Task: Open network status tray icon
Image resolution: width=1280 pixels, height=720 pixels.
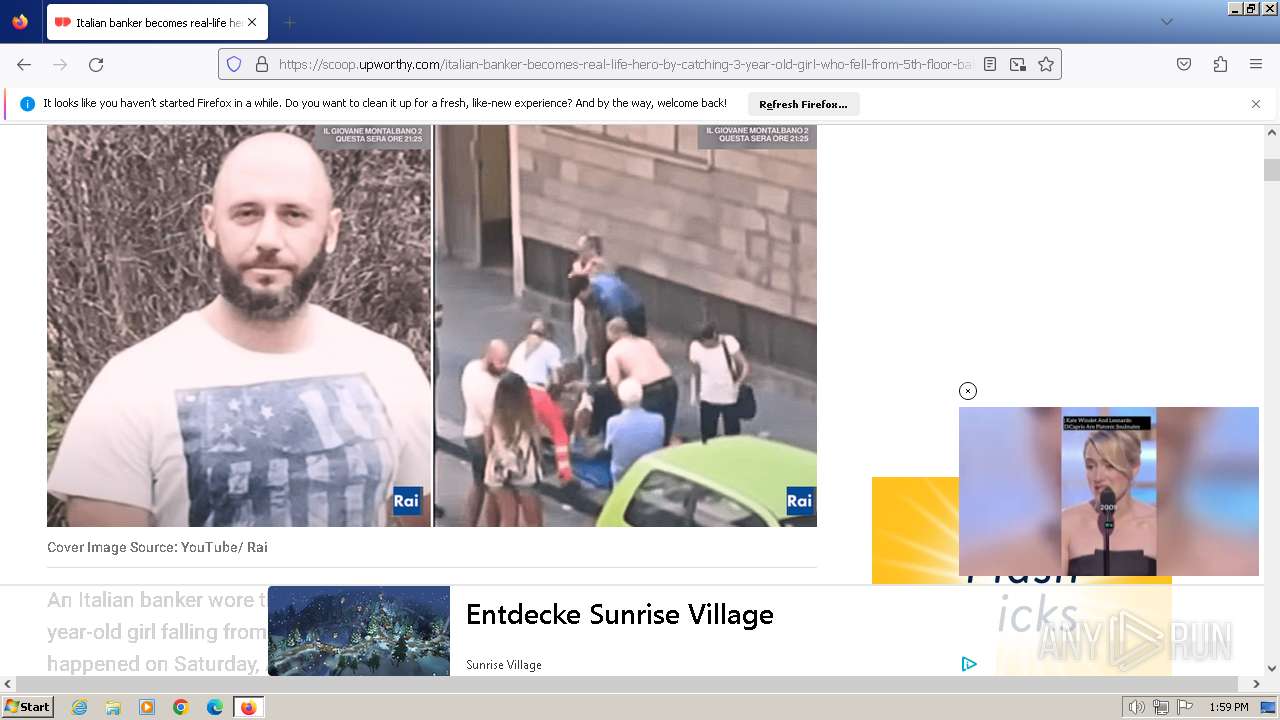Action: click(x=1160, y=707)
